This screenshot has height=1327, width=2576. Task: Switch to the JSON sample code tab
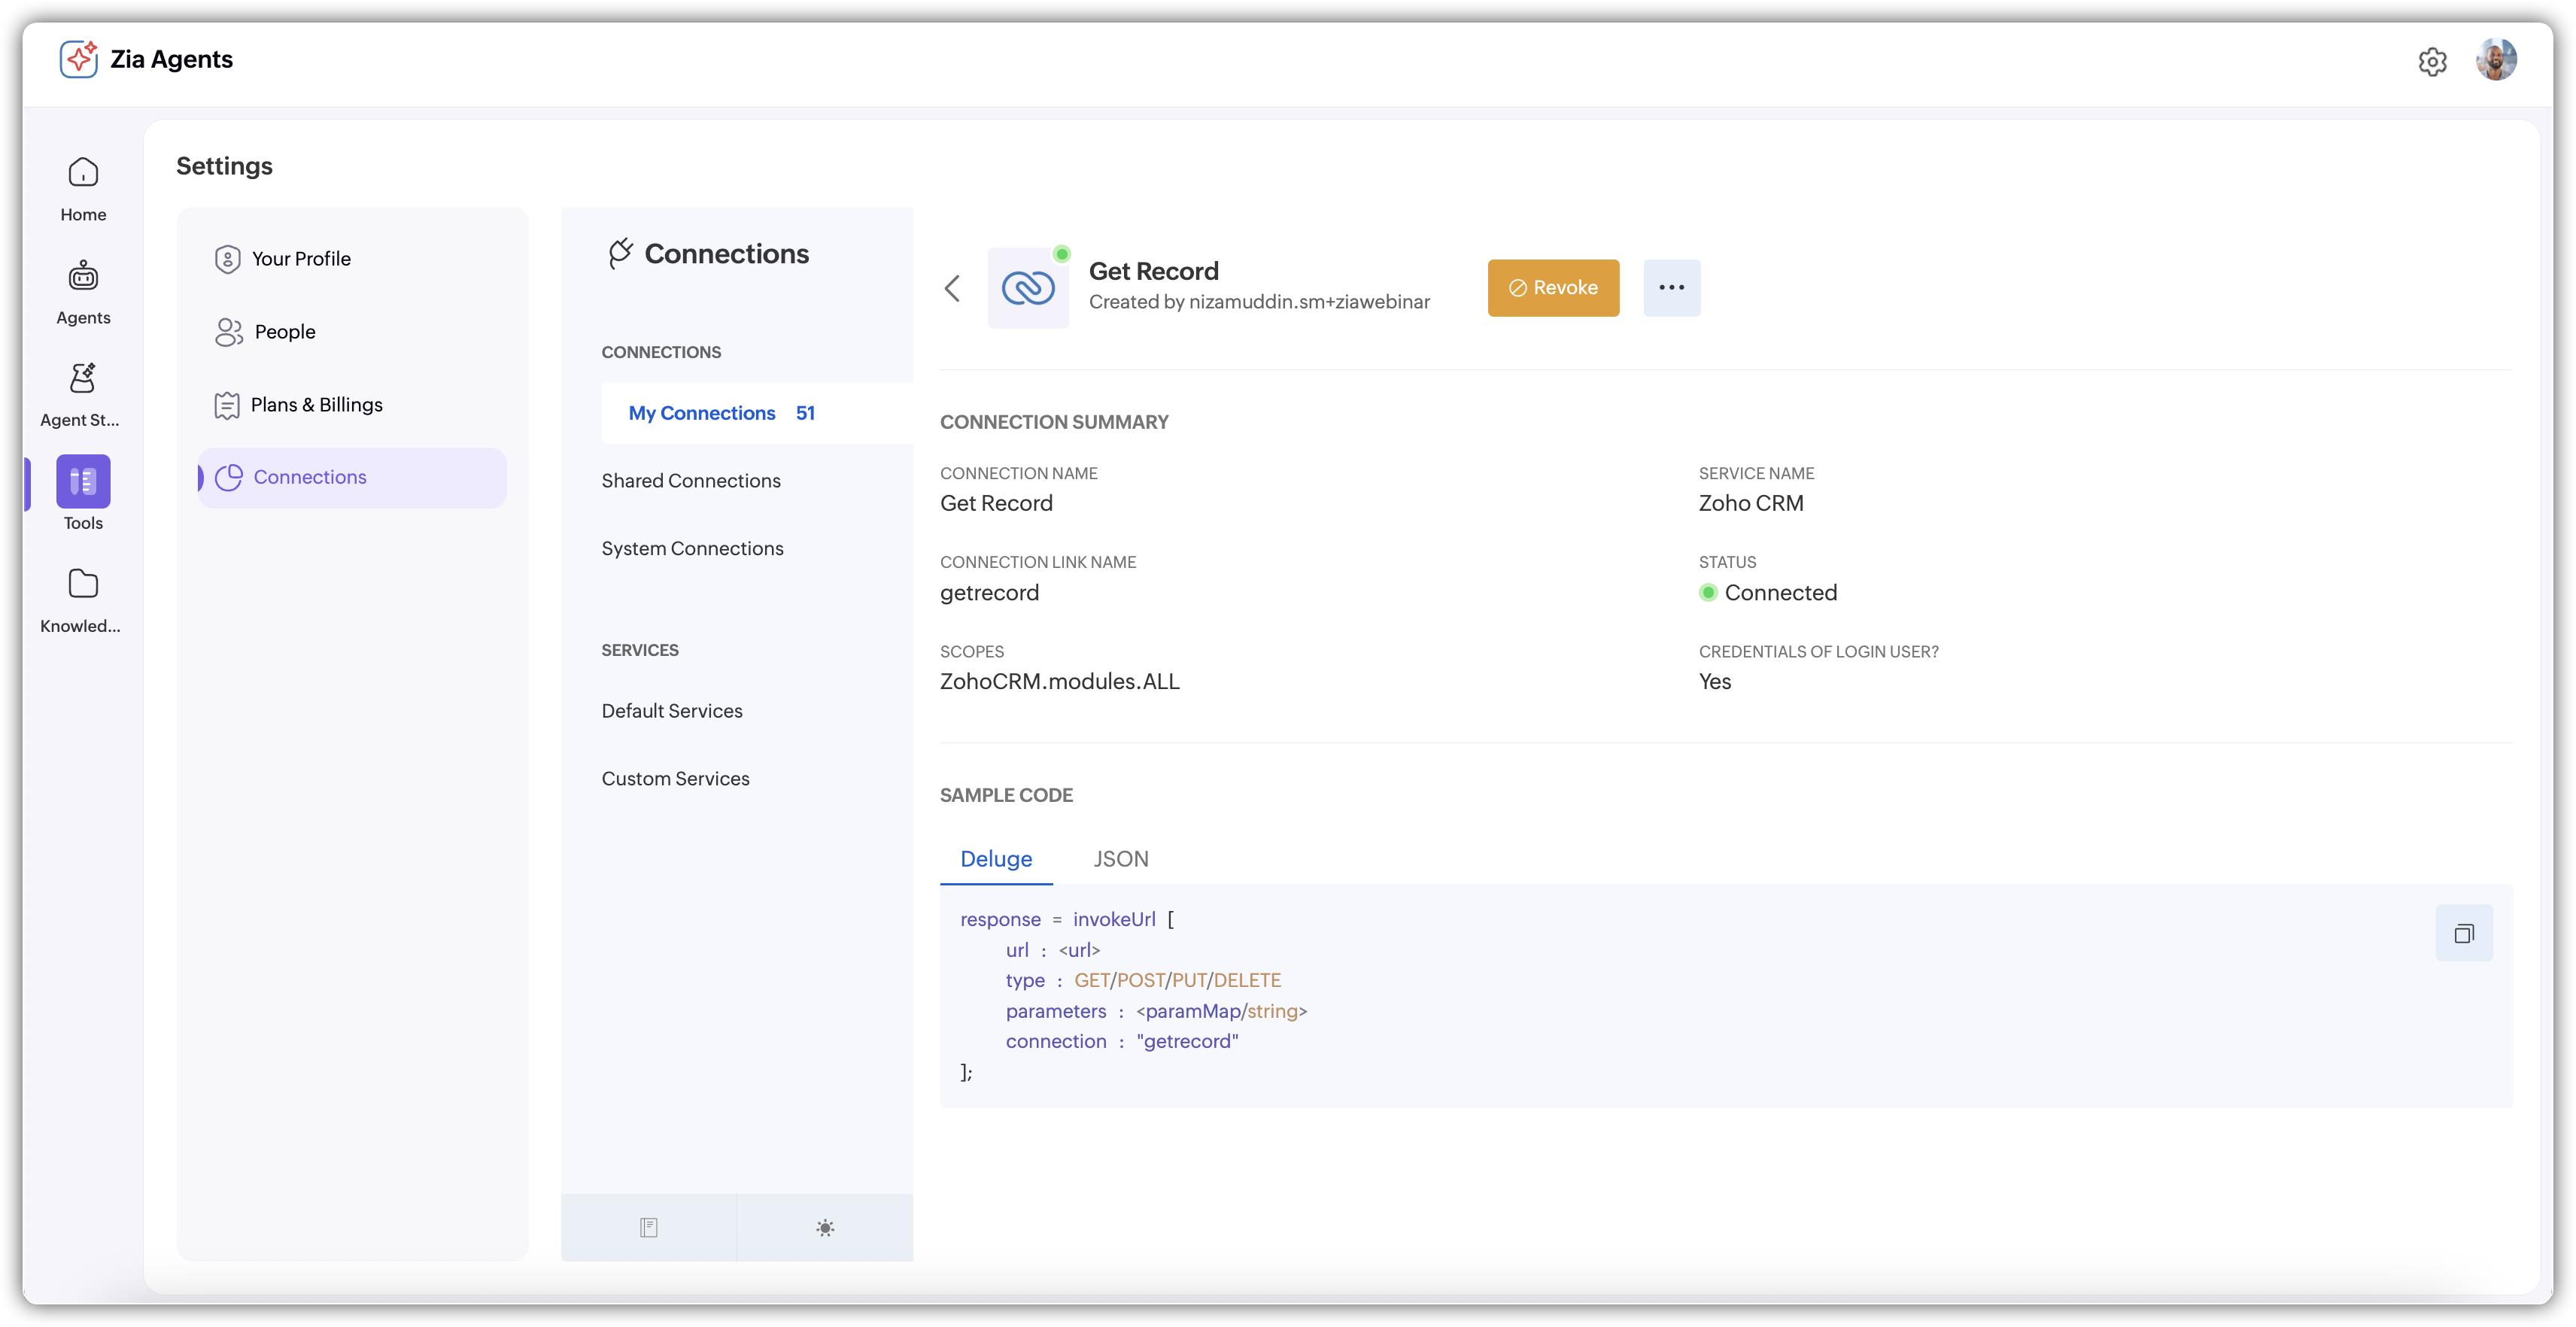1120,859
